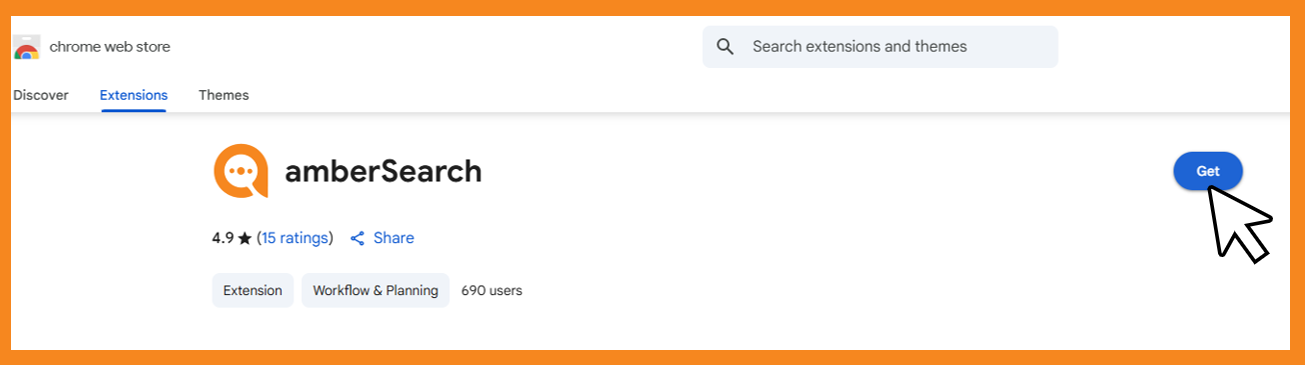Click the 690 users count text
Image resolution: width=1305 pixels, height=365 pixels.
[x=492, y=291]
